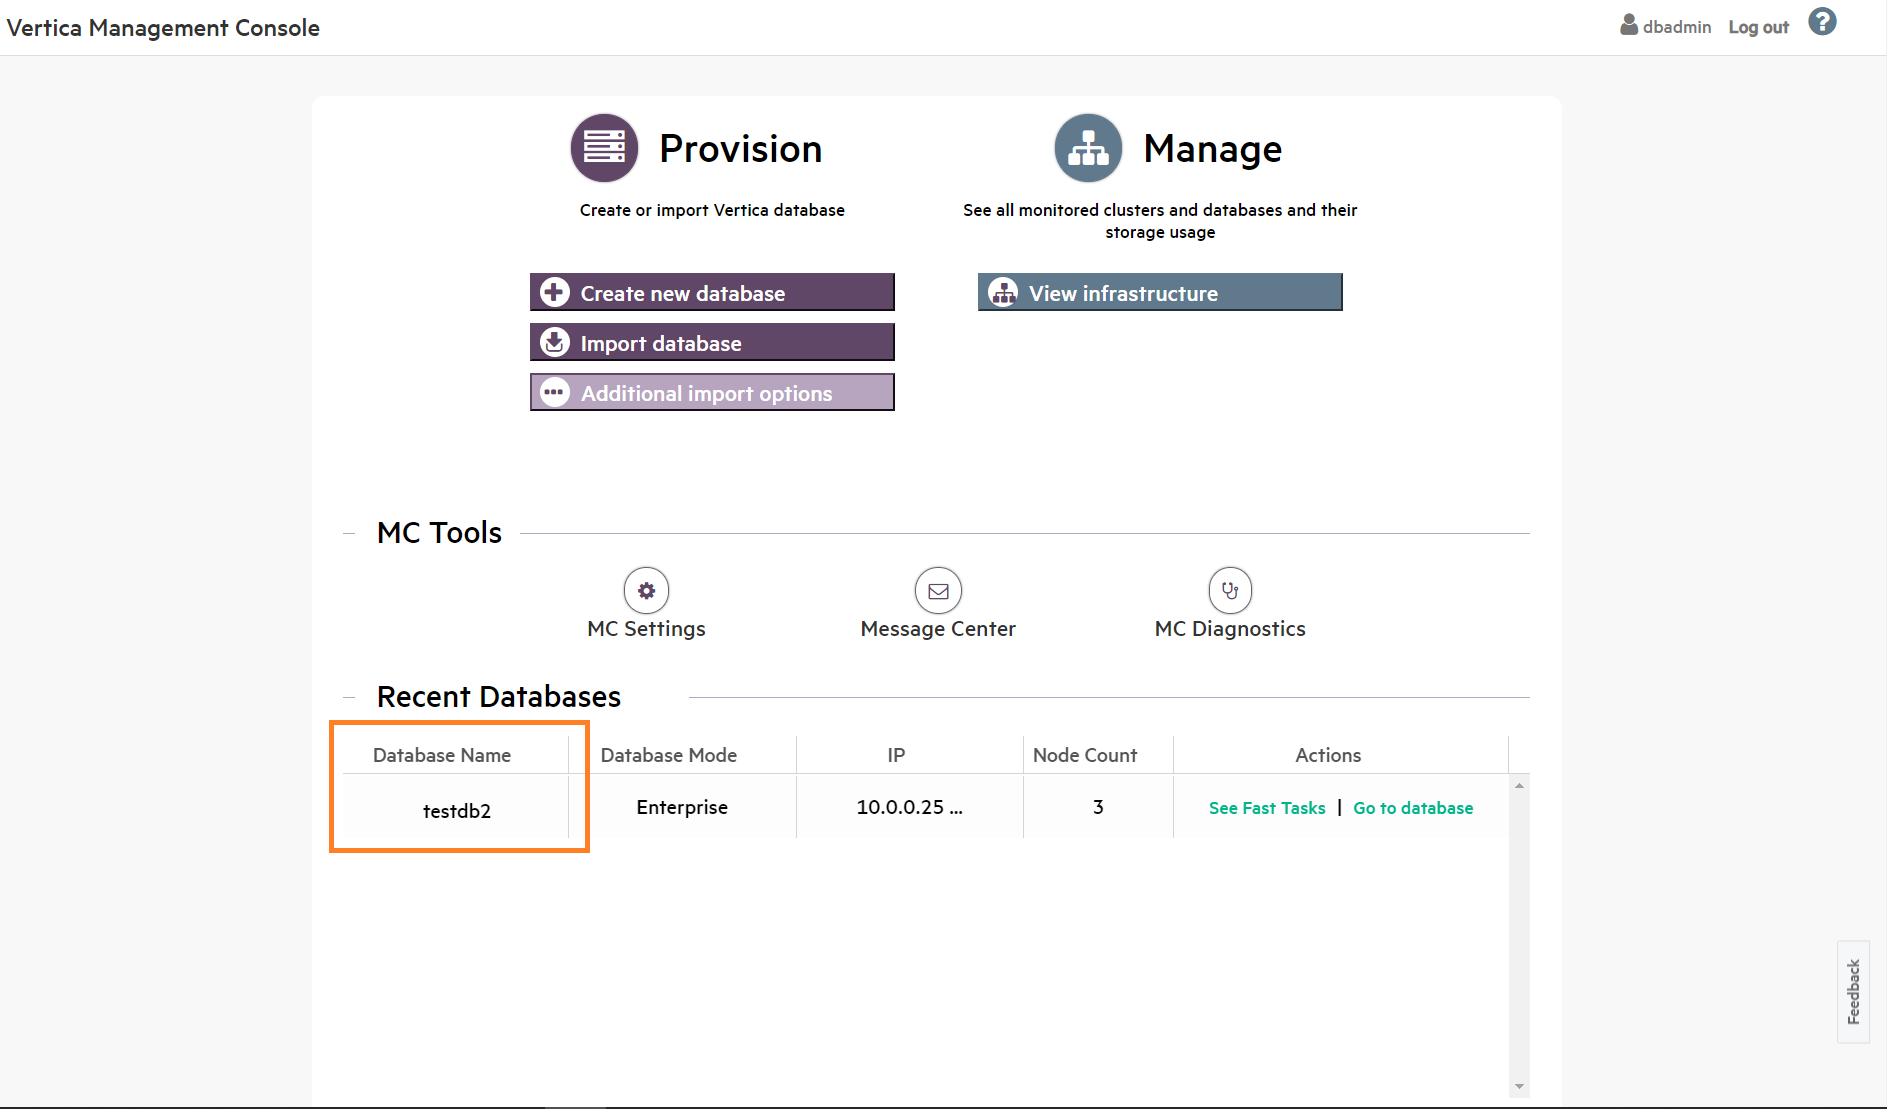Click the Provision server icon
1887x1109 pixels.
(604, 148)
